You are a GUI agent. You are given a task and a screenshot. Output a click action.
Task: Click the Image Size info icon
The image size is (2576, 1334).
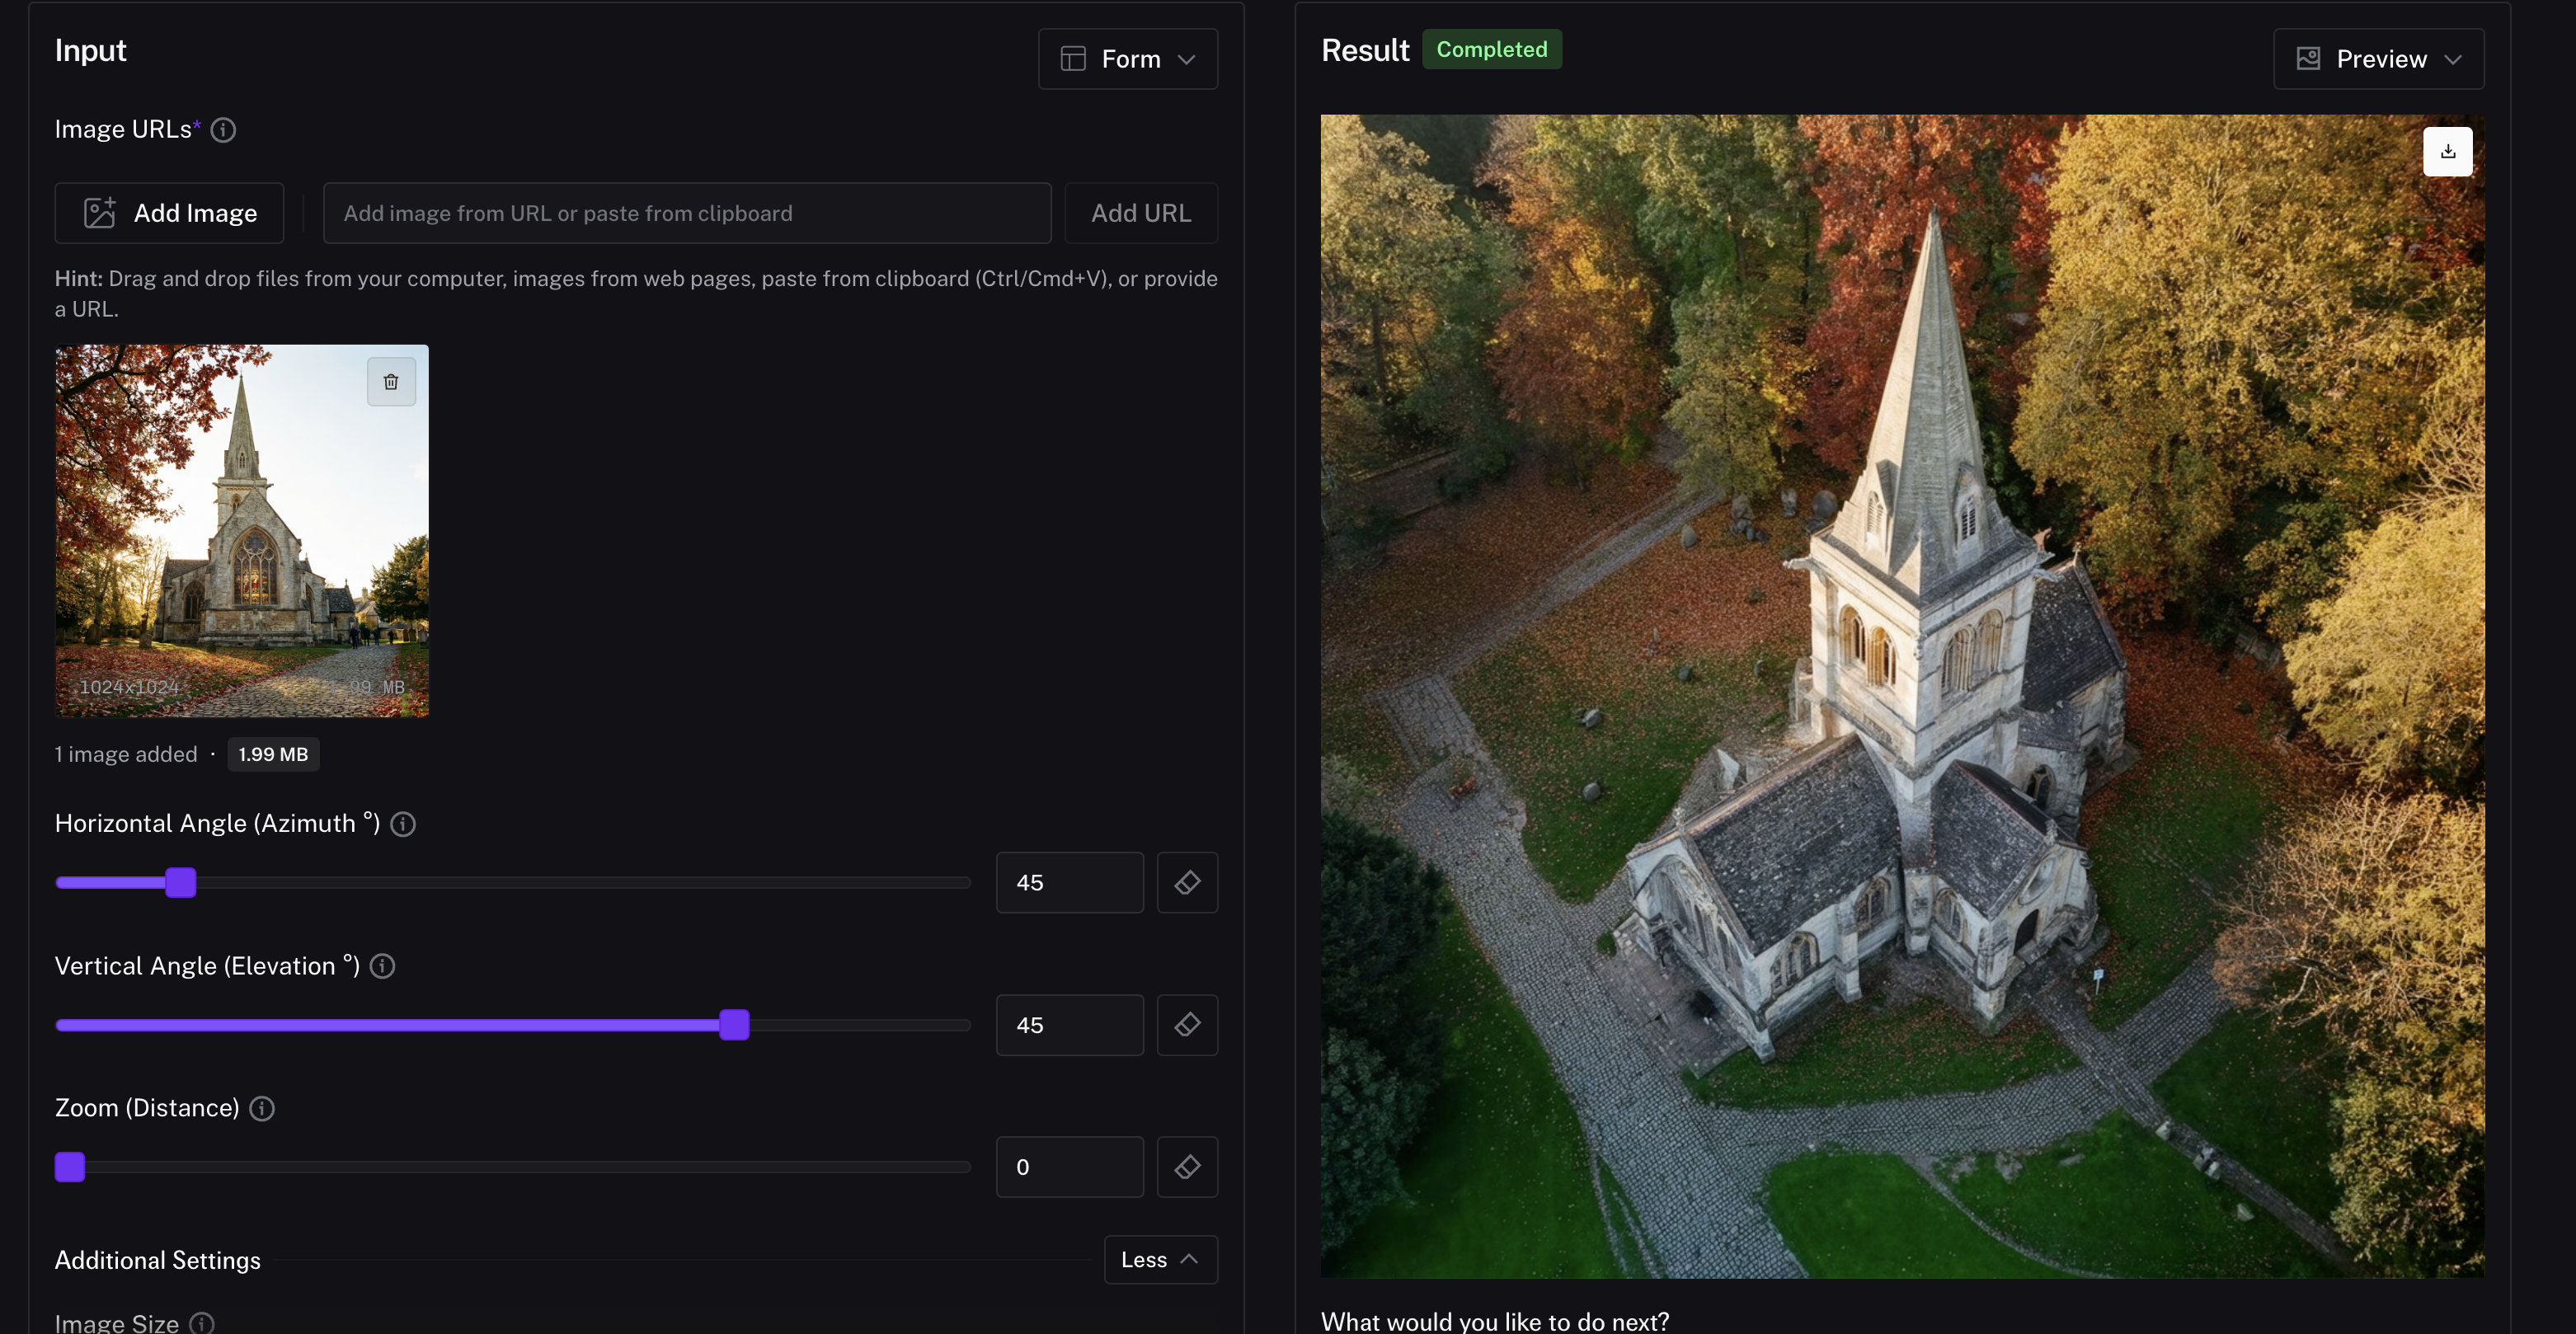[202, 1323]
